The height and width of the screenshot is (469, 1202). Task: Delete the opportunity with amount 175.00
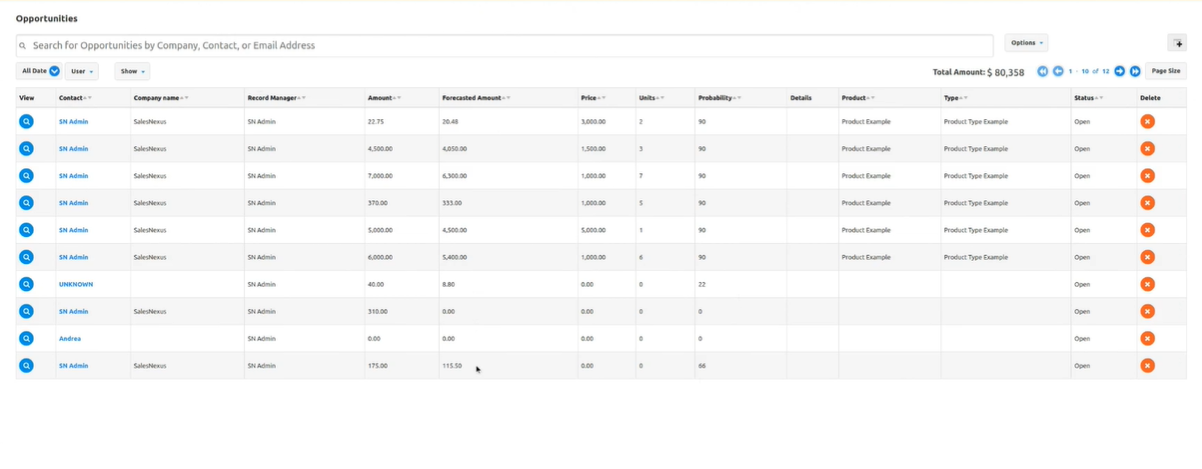pyautogui.click(x=1147, y=365)
